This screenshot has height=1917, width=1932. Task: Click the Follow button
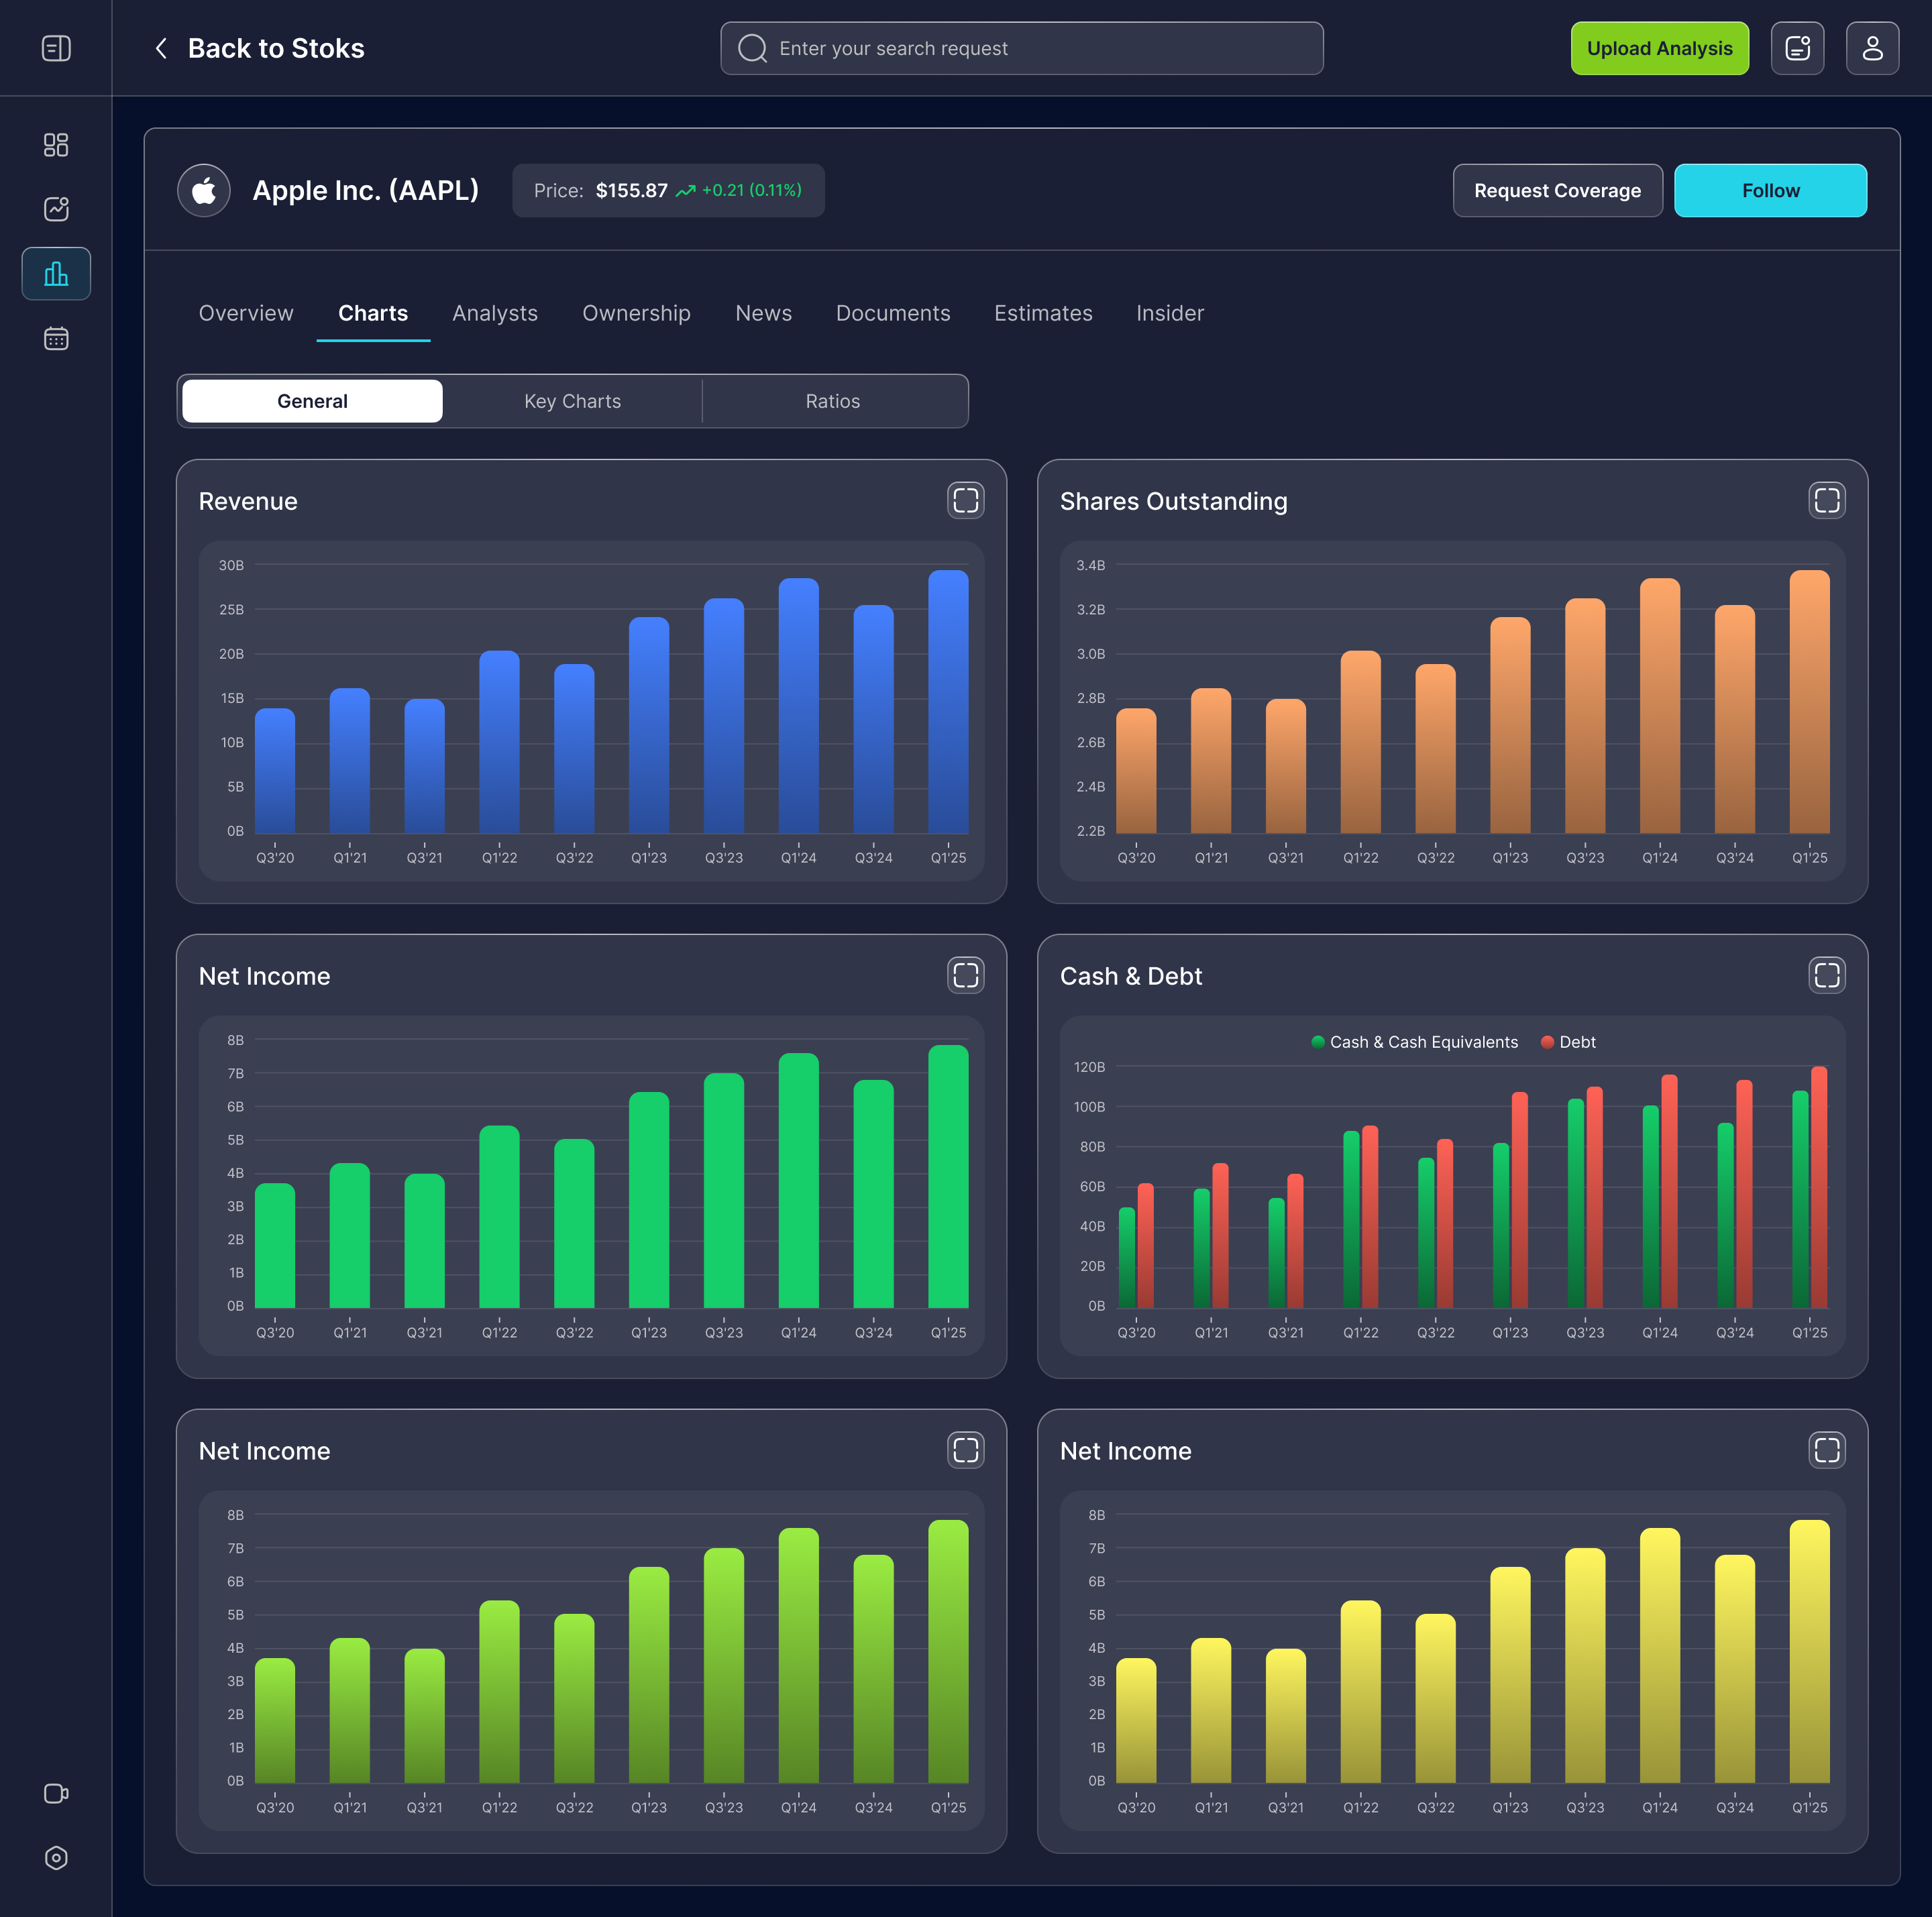click(1770, 190)
